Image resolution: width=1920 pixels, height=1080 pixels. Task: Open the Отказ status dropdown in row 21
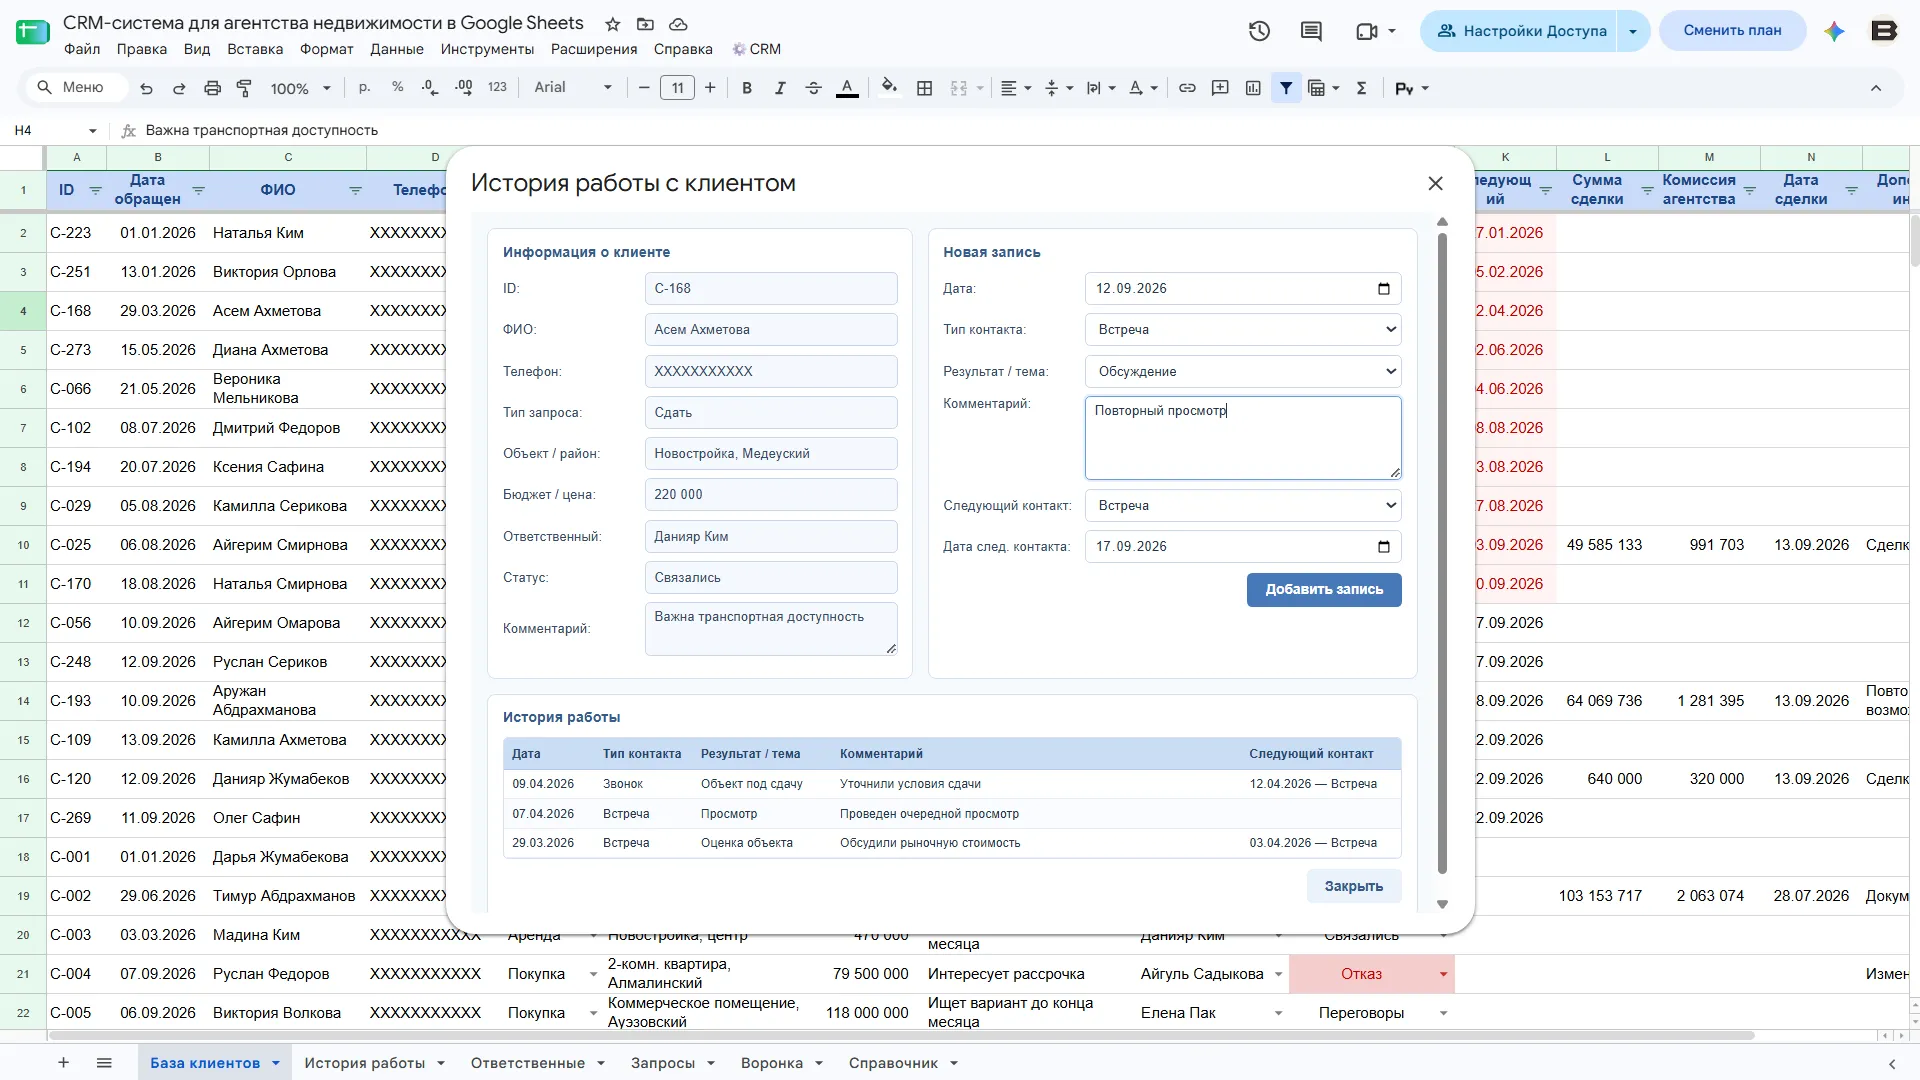(x=1443, y=974)
